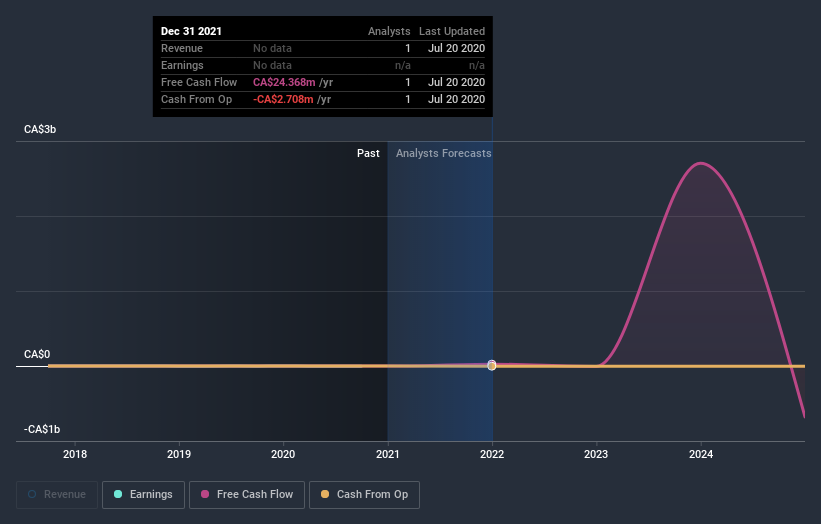This screenshot has height=524, width=821.
Task: Click the CA$3b y-axis label
Action: click(40, 129)
